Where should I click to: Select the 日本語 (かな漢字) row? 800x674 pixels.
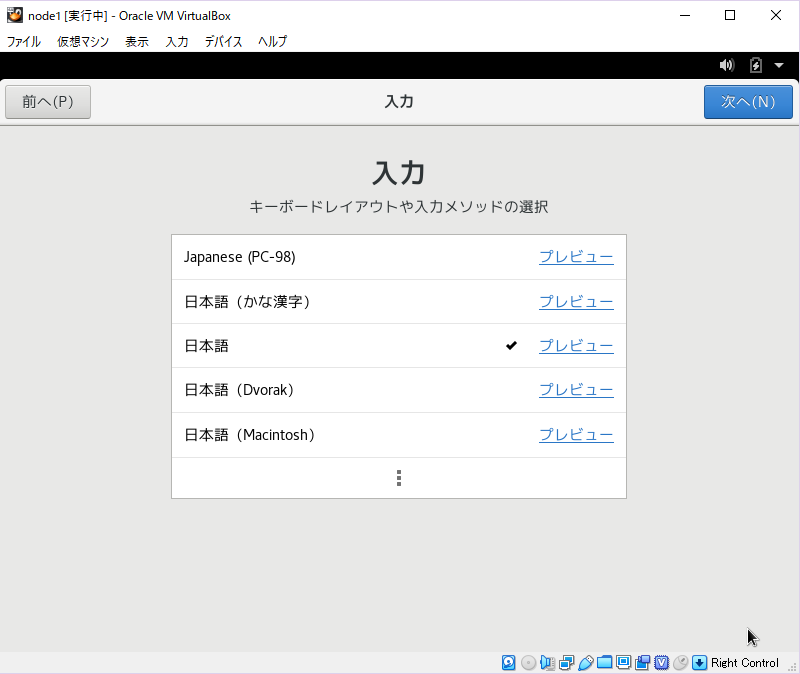click(x=399, y=302)
